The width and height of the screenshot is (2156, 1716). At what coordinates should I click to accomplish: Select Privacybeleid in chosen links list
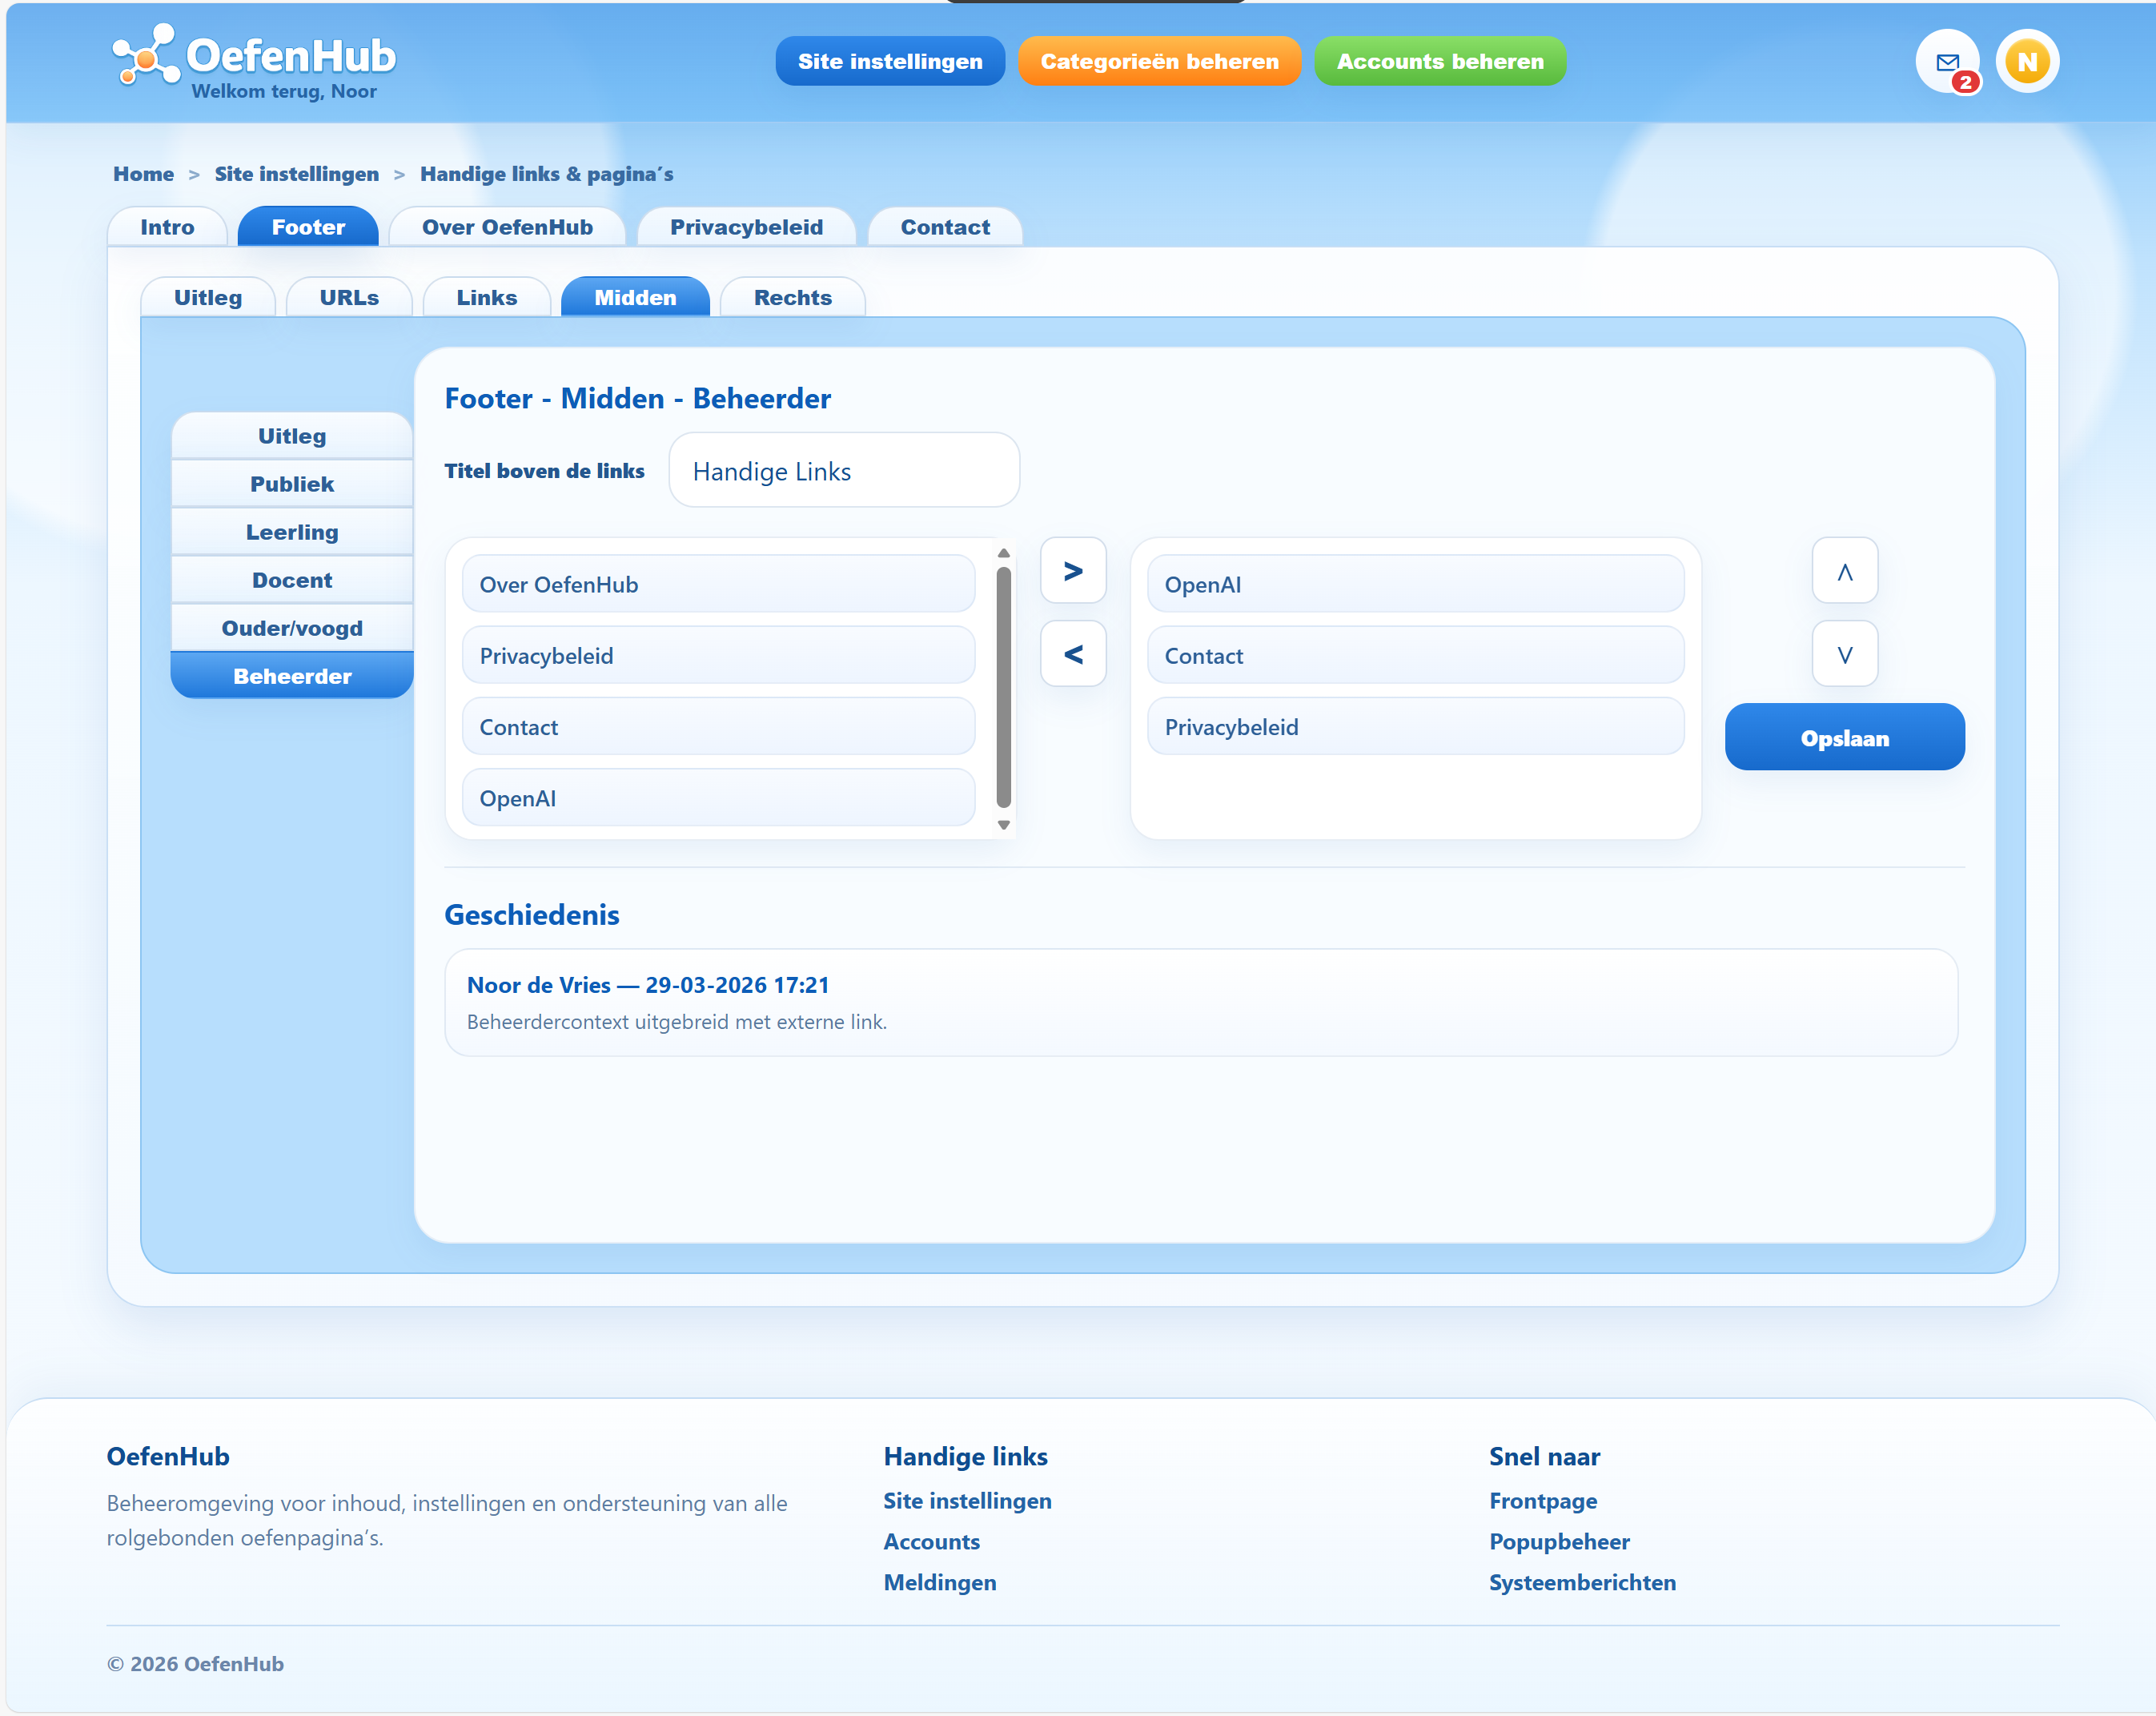[x=1415, y=727]
